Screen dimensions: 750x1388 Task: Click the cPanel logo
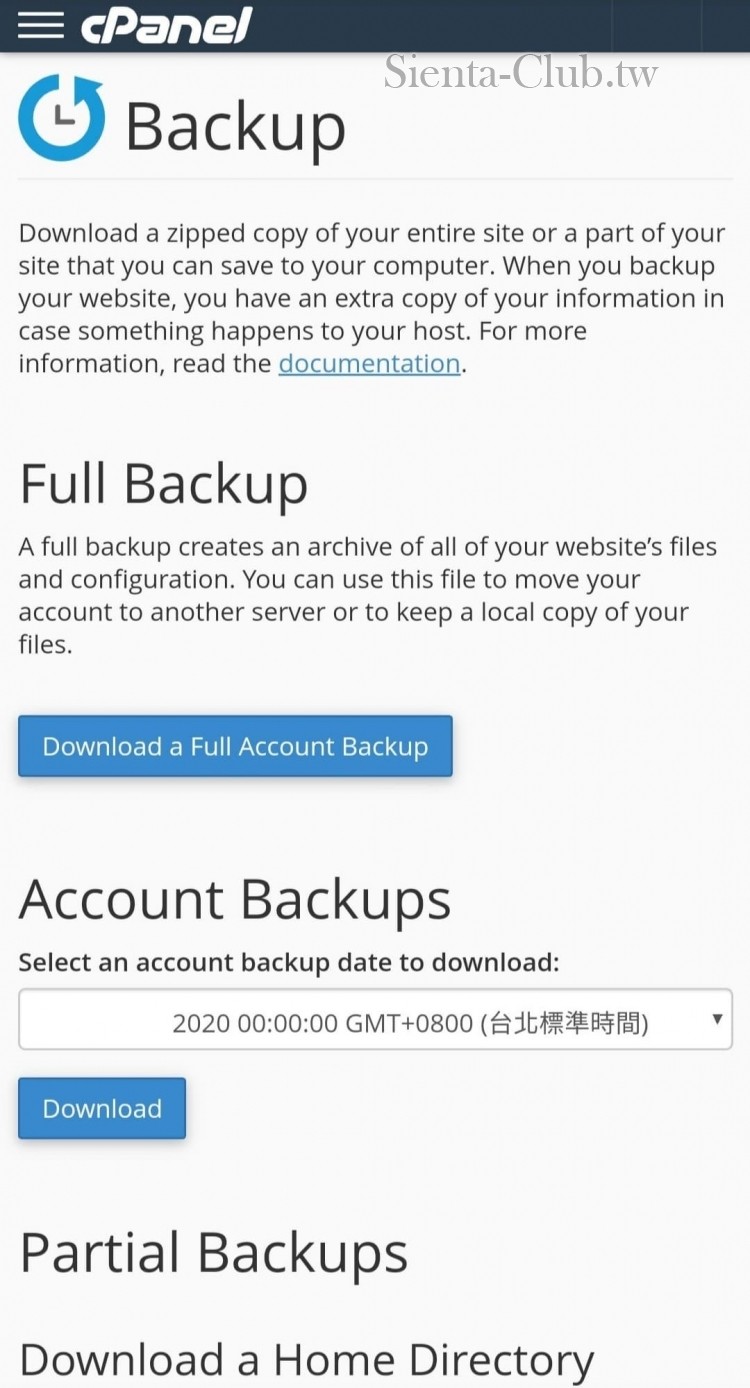(166, 26)
